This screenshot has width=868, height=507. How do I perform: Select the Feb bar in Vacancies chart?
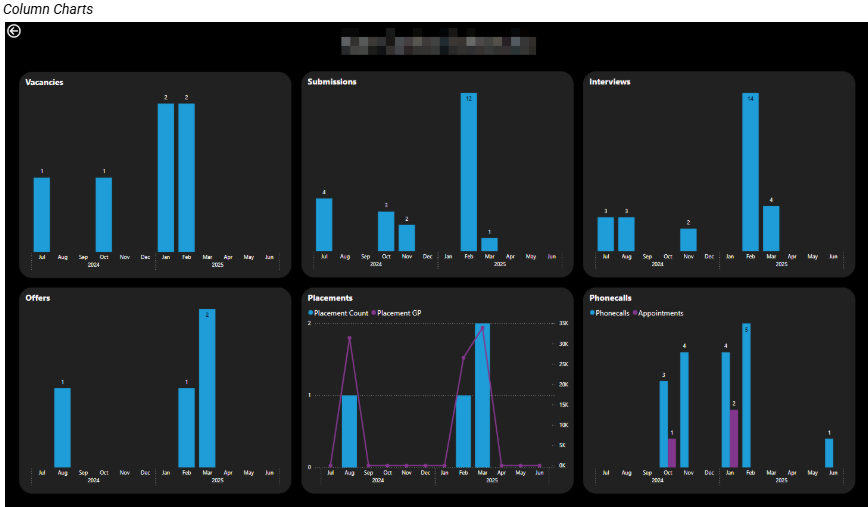coord(187,178)
